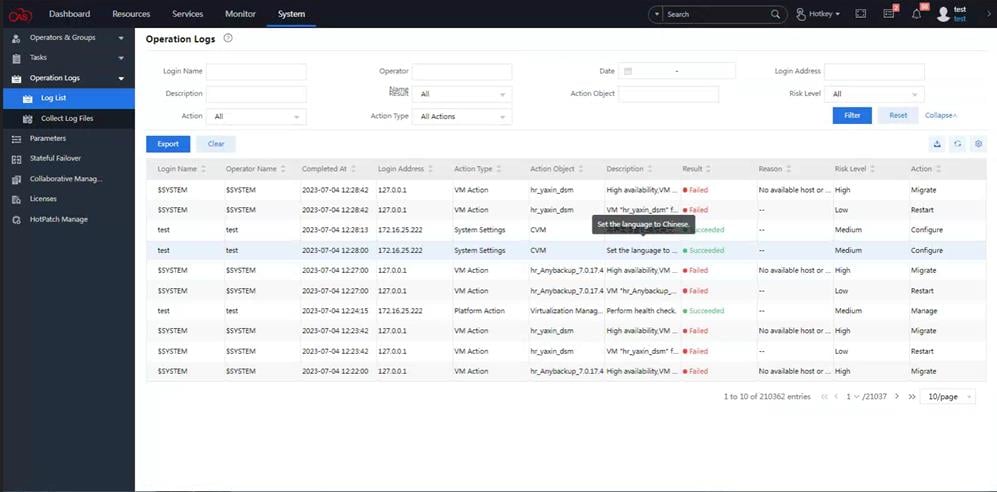Jump to last page arrow
This screenshot has width=997, height=492.
tap(912, 397)
